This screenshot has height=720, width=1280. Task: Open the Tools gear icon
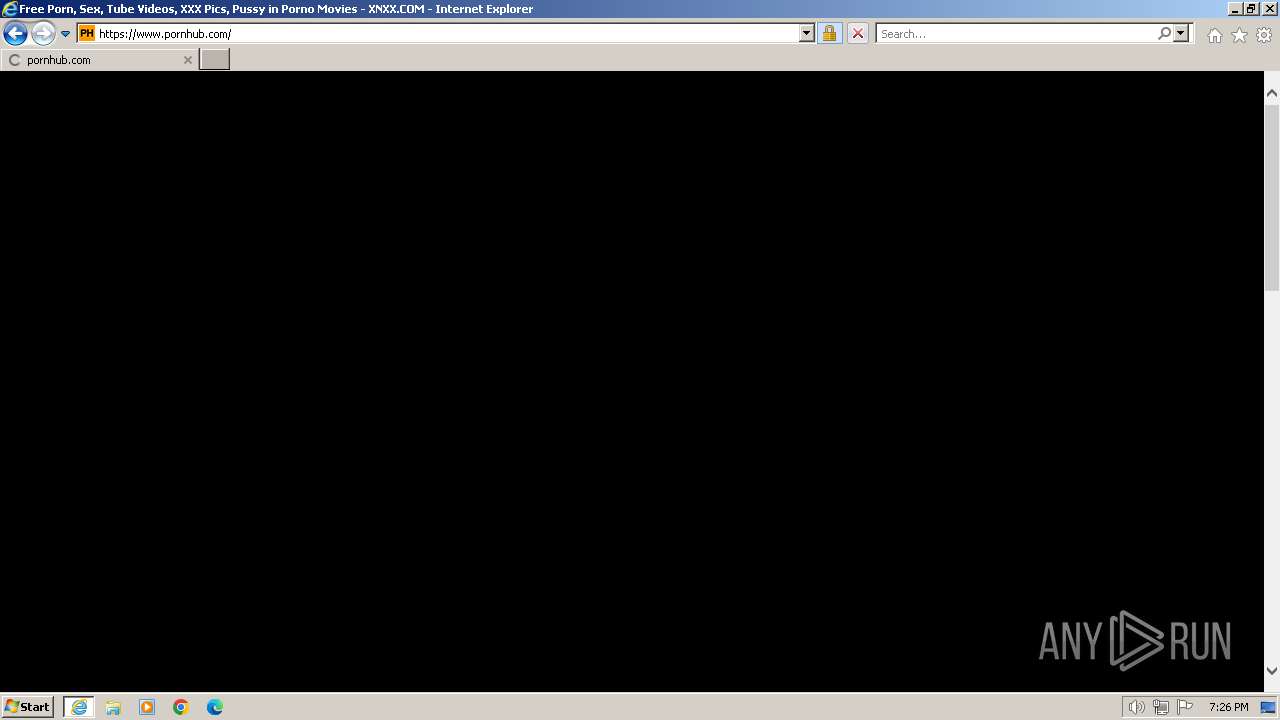click(1264, 35)
